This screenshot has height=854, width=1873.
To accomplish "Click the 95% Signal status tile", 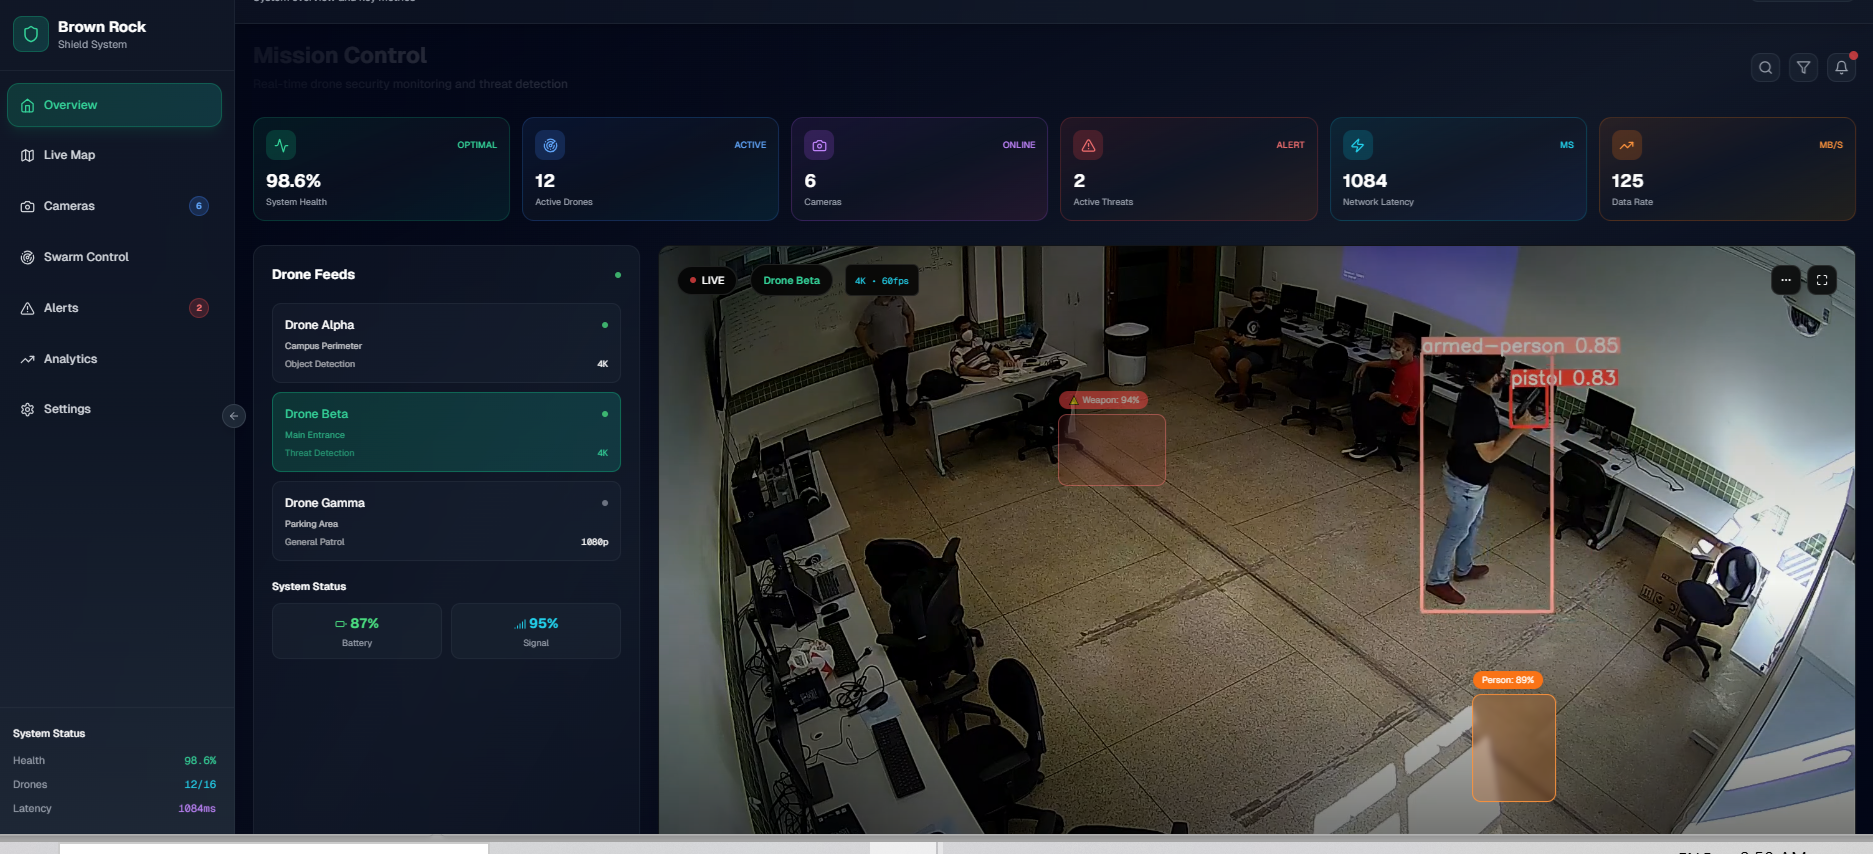I will point(536,631).
